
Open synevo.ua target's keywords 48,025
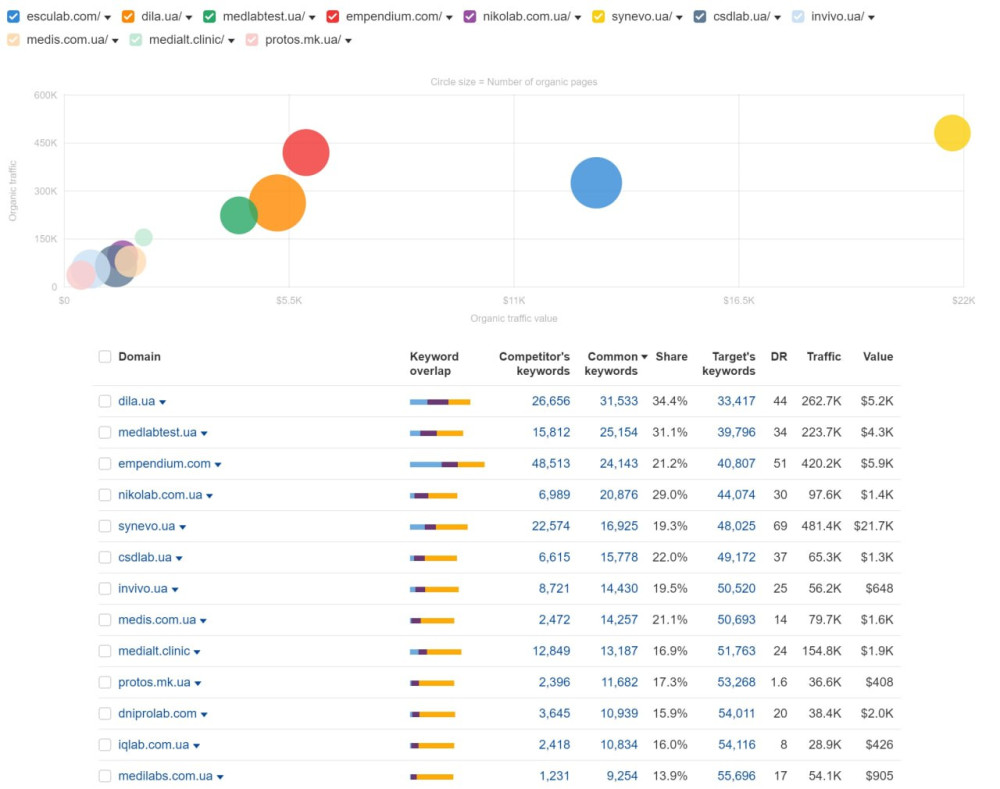click(x=736, y=526)
